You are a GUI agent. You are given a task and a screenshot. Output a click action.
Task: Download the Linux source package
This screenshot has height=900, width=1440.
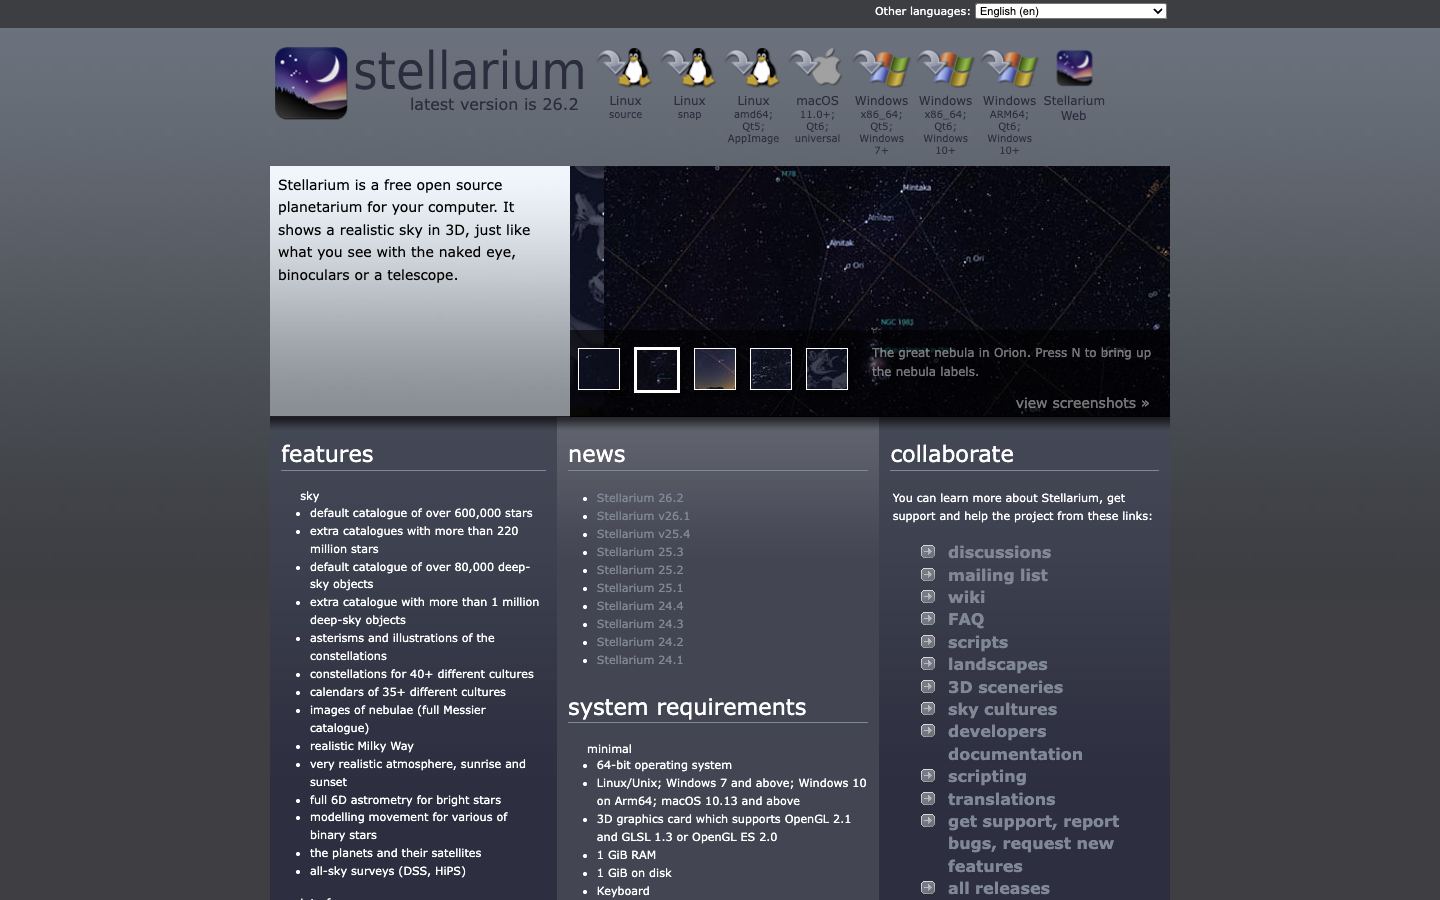pyautogui.click(x=625, y=84)
